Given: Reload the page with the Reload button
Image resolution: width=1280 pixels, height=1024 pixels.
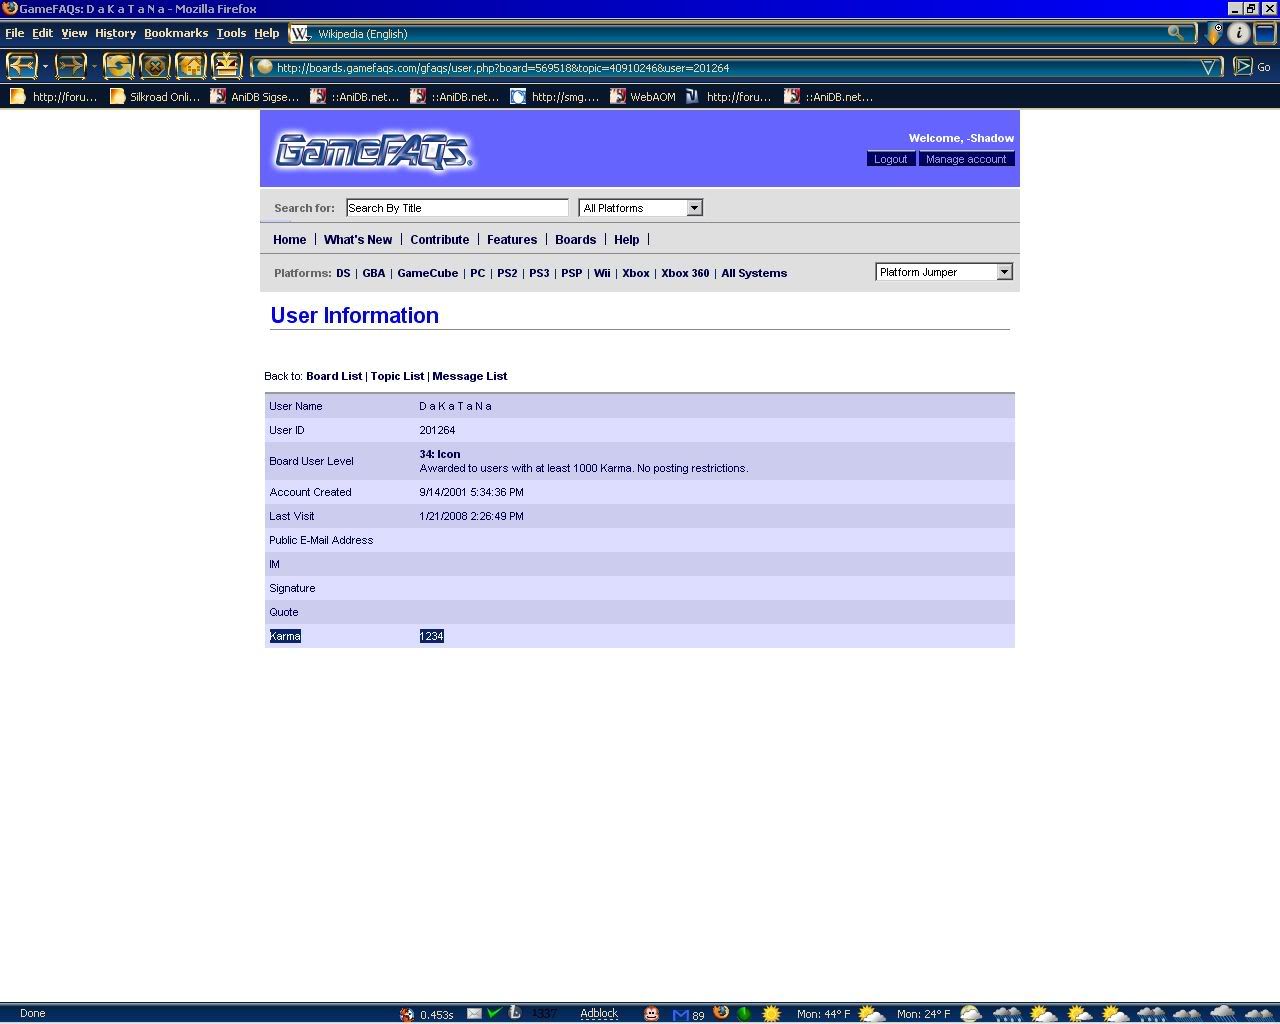Looking at the screenshot, I should coord(118,67).
